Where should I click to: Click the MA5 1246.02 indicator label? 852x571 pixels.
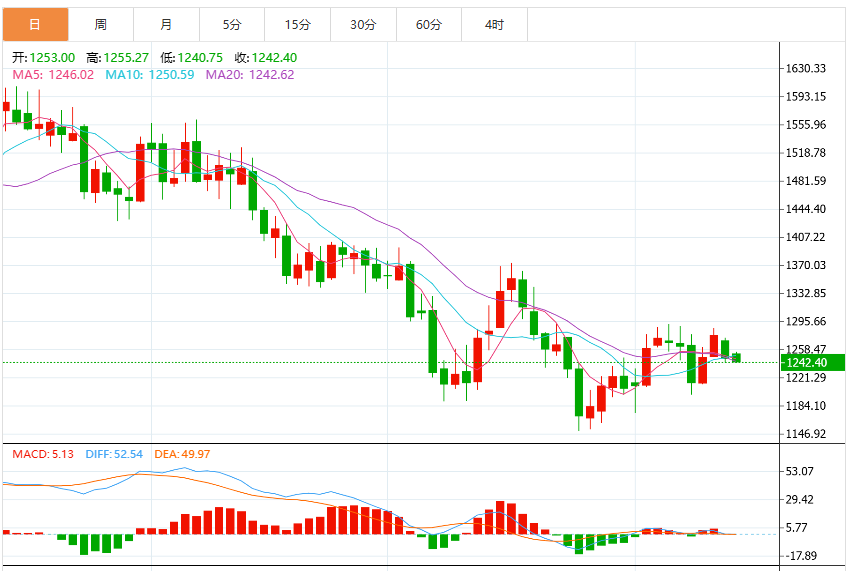[53, 74]
